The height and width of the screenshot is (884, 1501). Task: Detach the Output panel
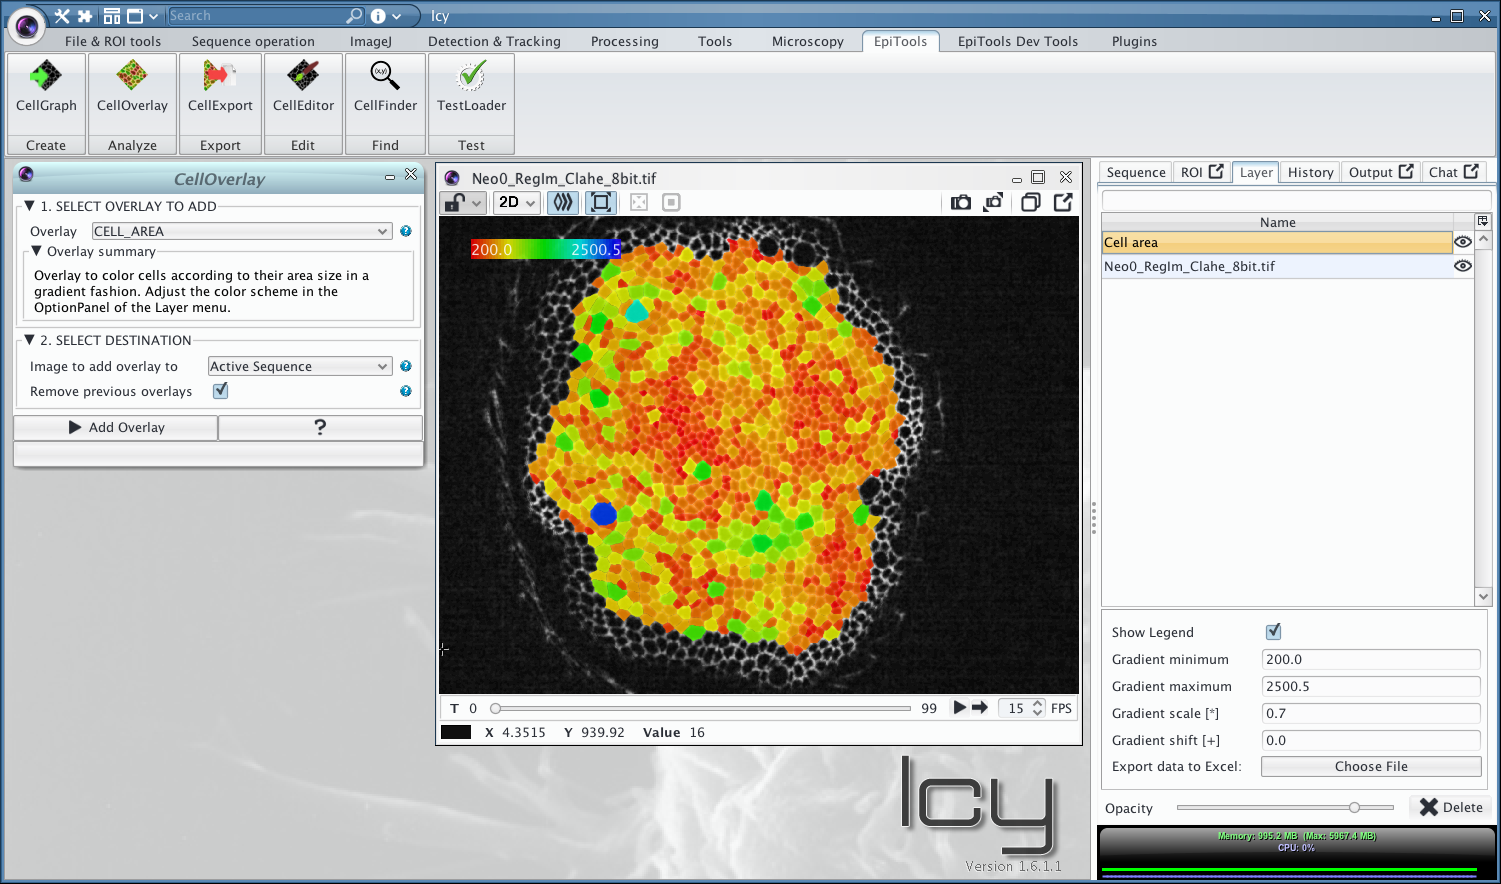click(1406, 171)
